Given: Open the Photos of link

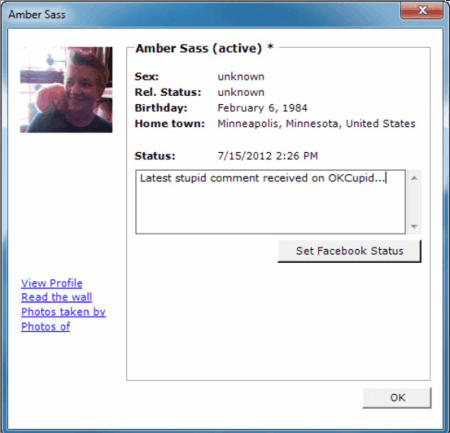Looking at the screenshot, I should [x=46, y=326].
